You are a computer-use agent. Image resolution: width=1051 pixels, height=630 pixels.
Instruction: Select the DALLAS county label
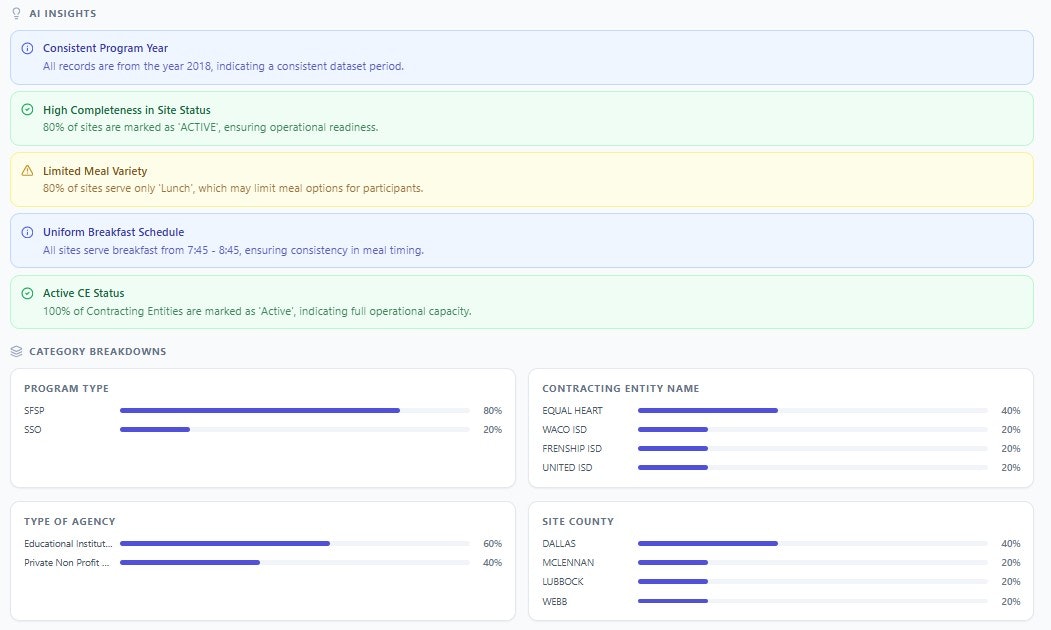559,544
